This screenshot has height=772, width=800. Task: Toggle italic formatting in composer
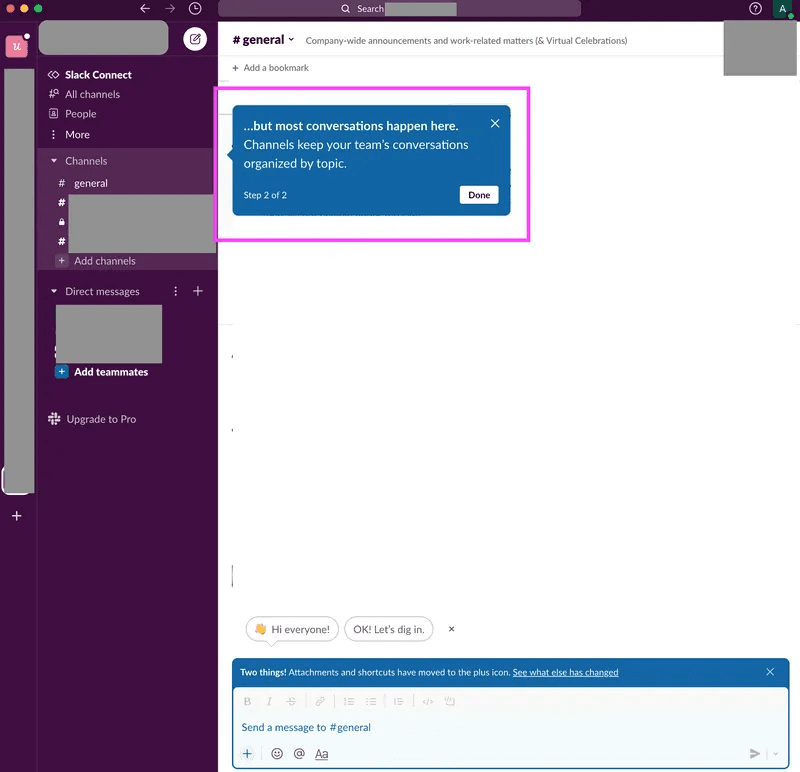[270, 701]
